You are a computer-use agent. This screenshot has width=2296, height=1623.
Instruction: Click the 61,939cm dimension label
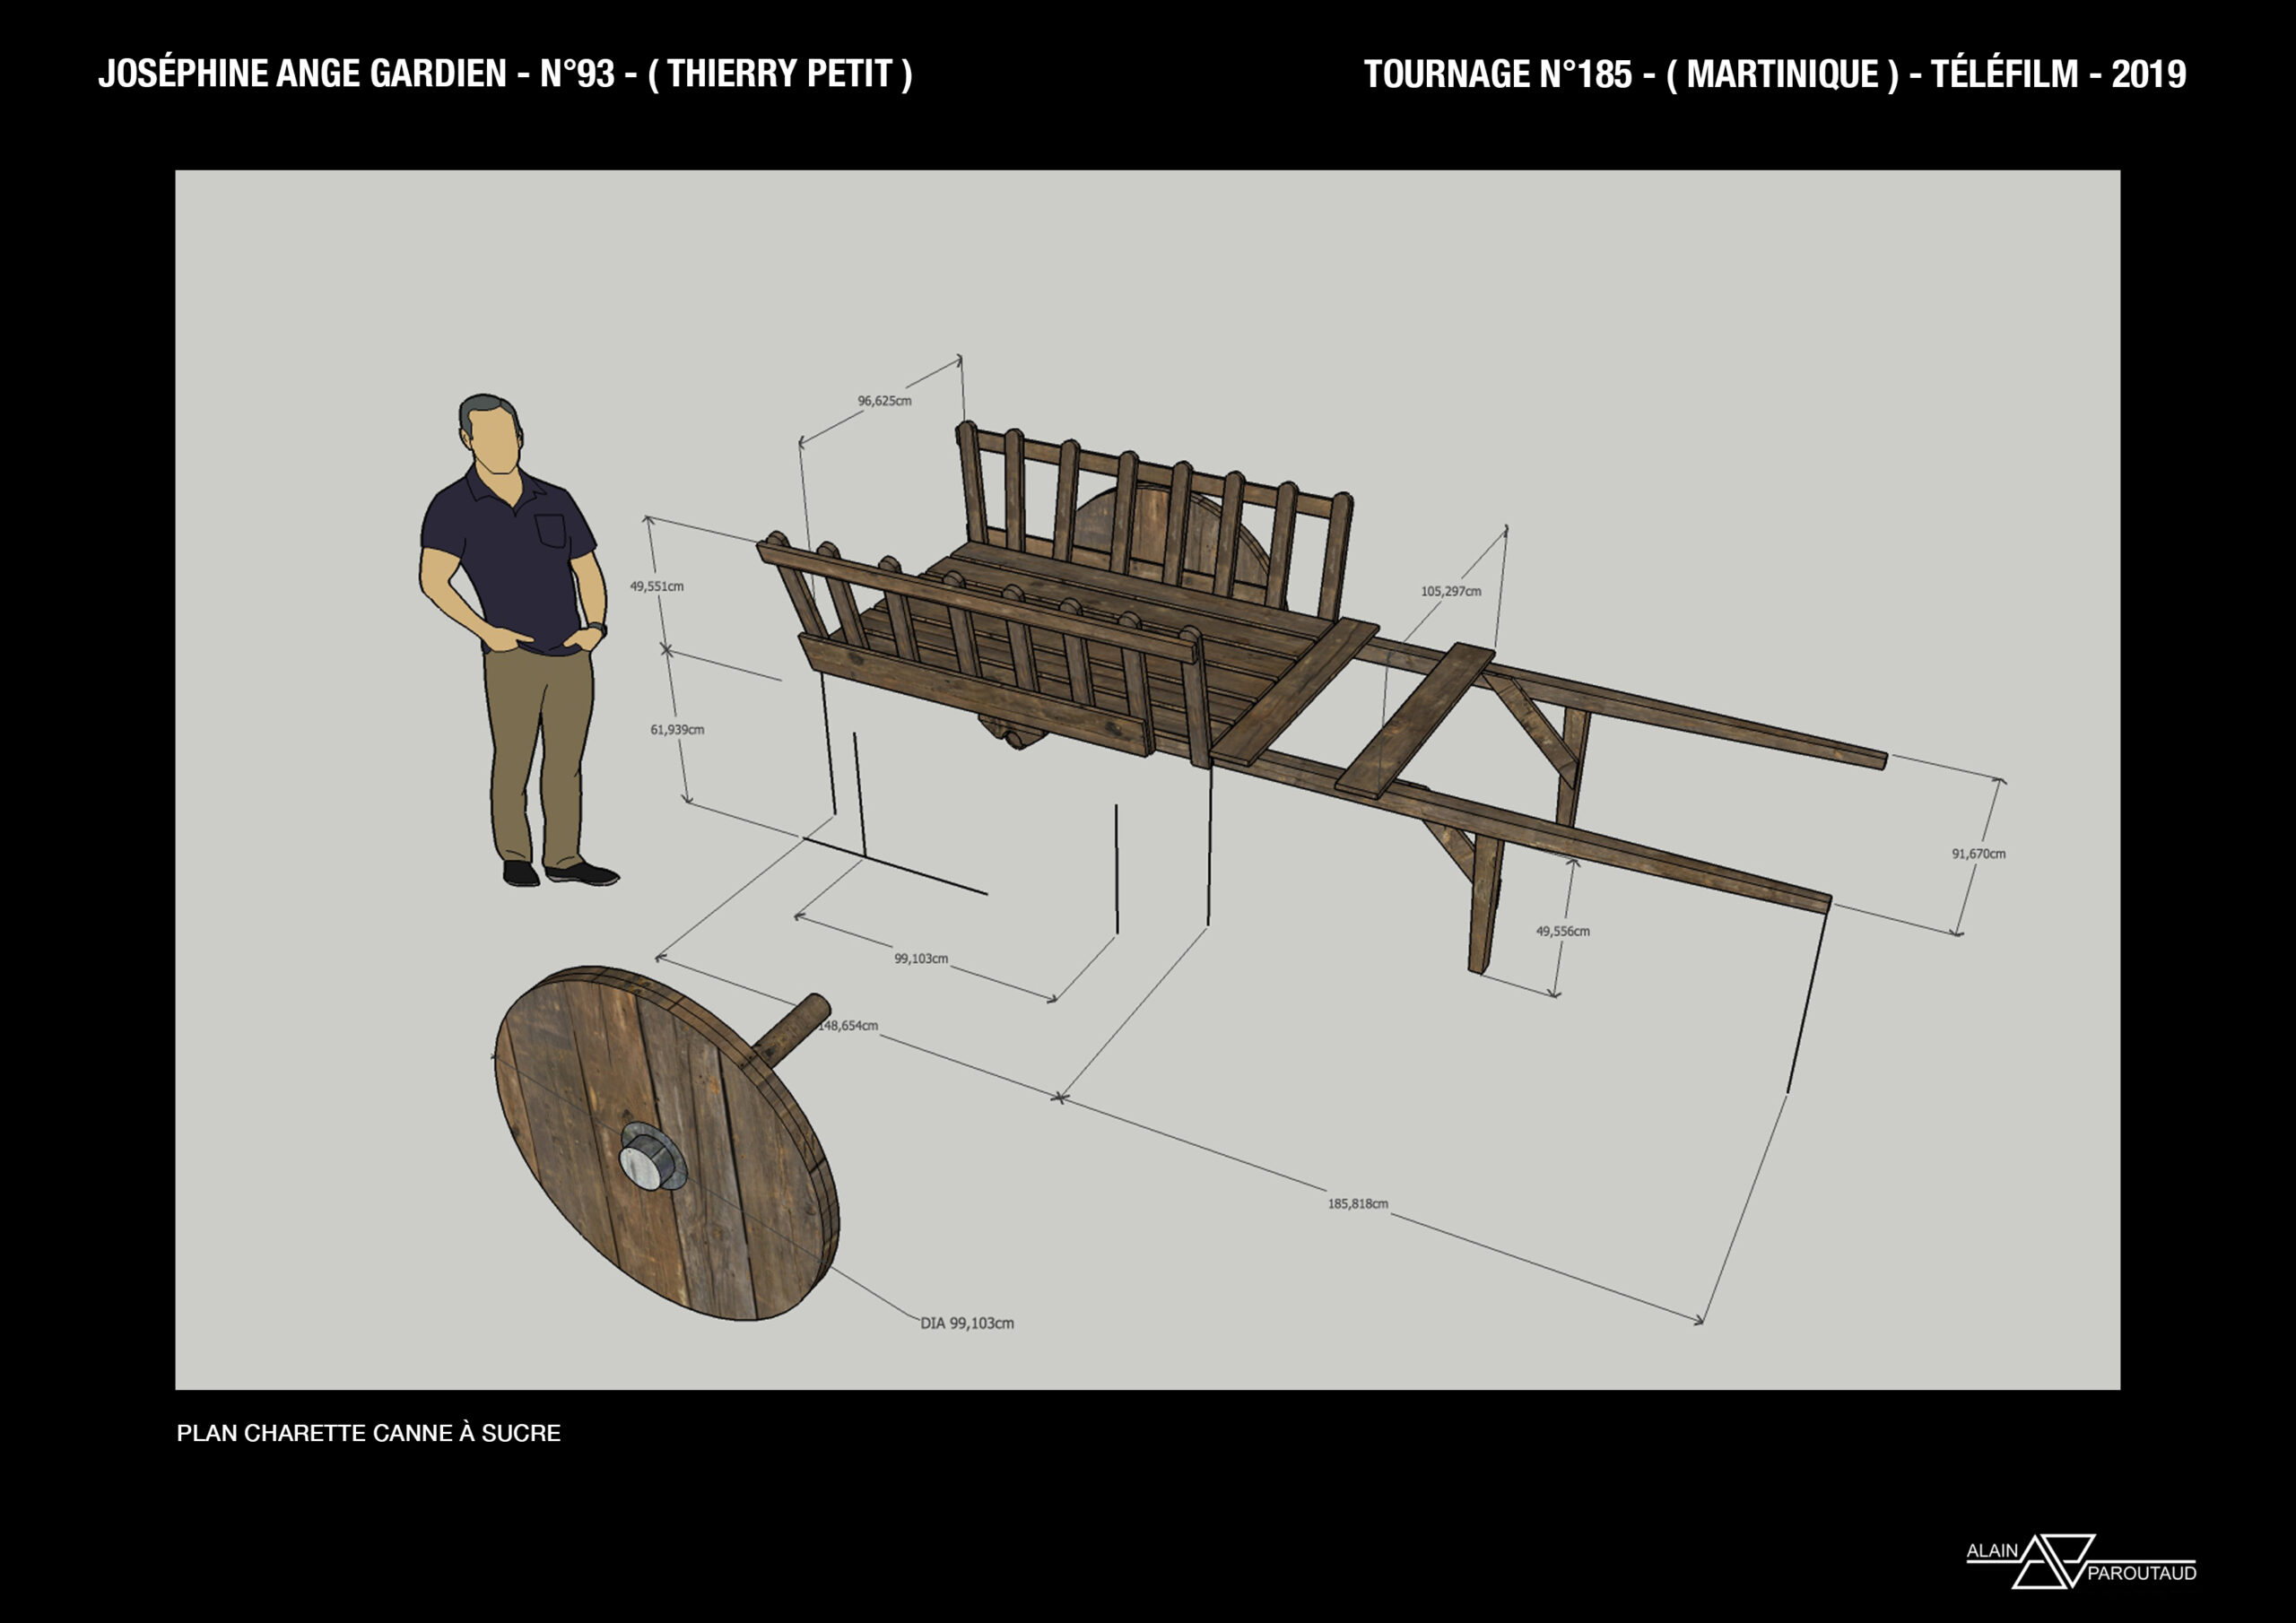[x=677, y=730]
